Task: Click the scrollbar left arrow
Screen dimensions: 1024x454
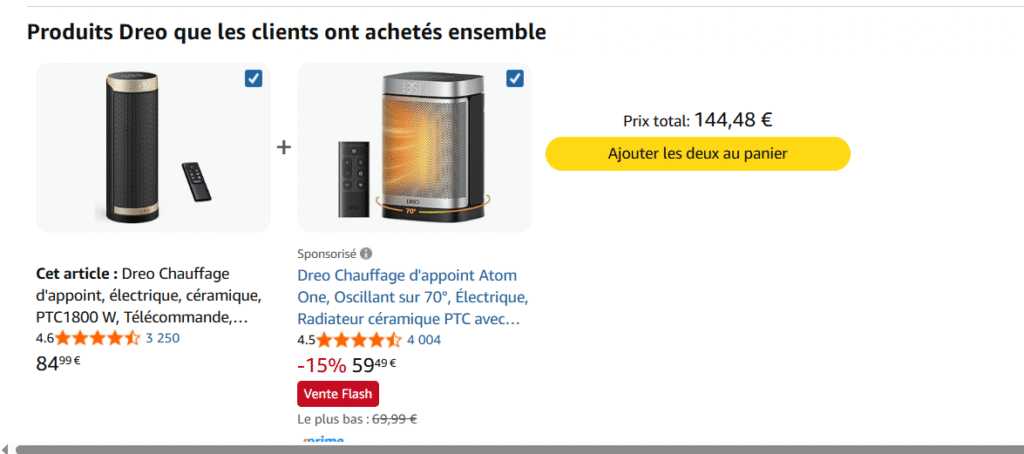Action: coord(6,449)
